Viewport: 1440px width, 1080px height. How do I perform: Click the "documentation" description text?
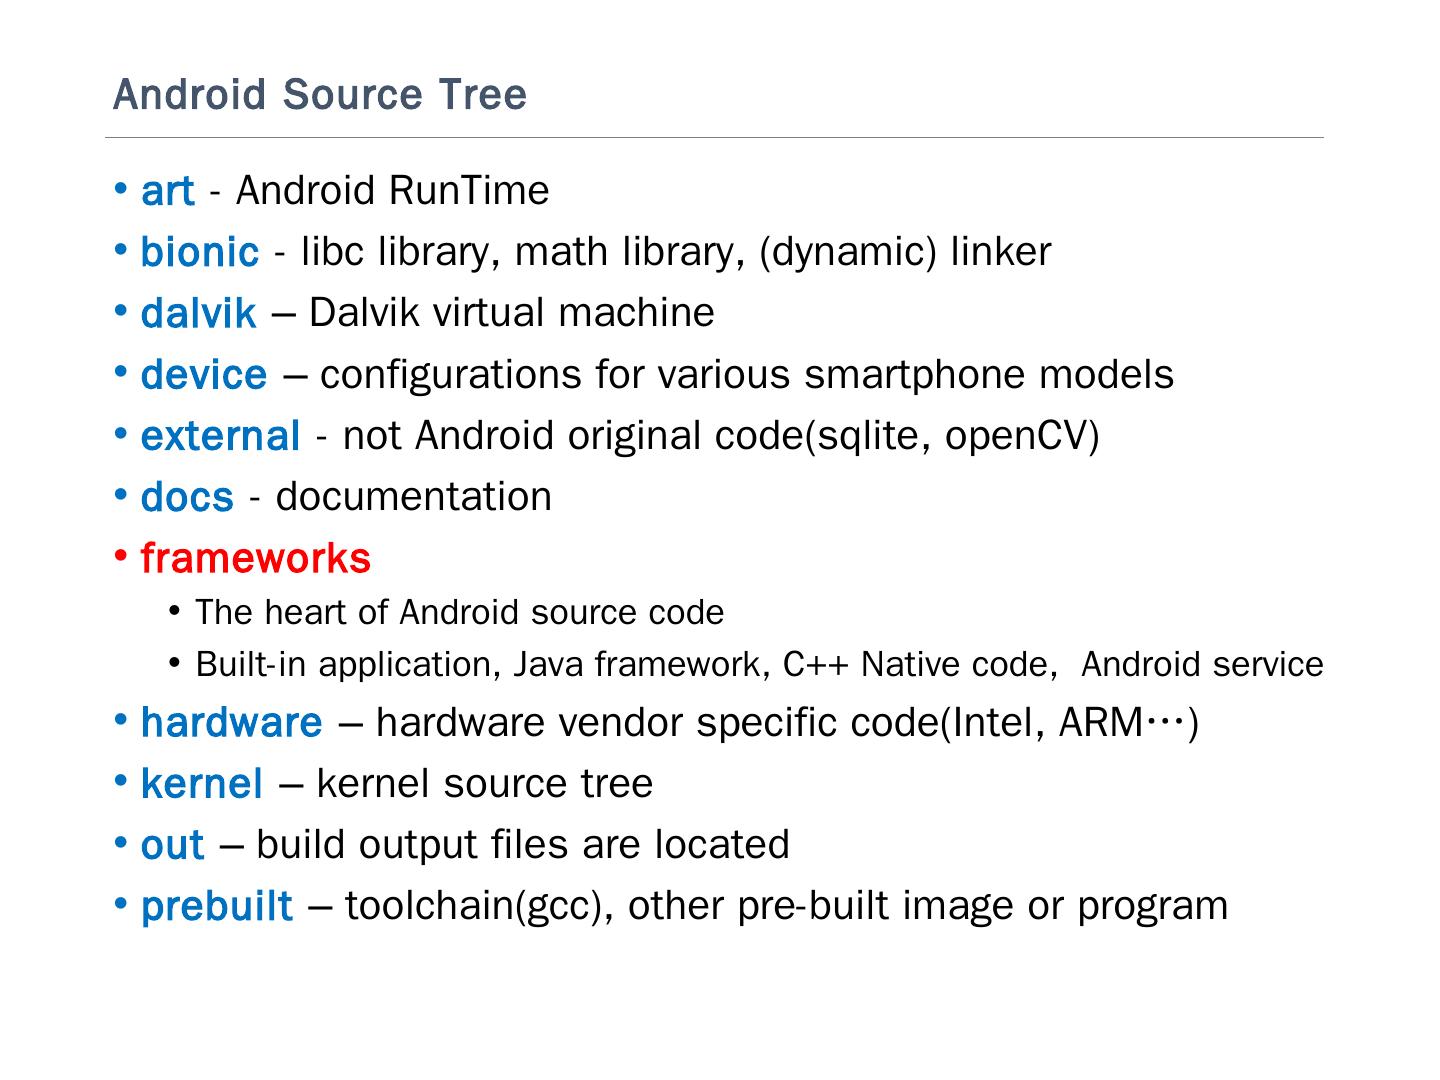(x=413, y=496)
